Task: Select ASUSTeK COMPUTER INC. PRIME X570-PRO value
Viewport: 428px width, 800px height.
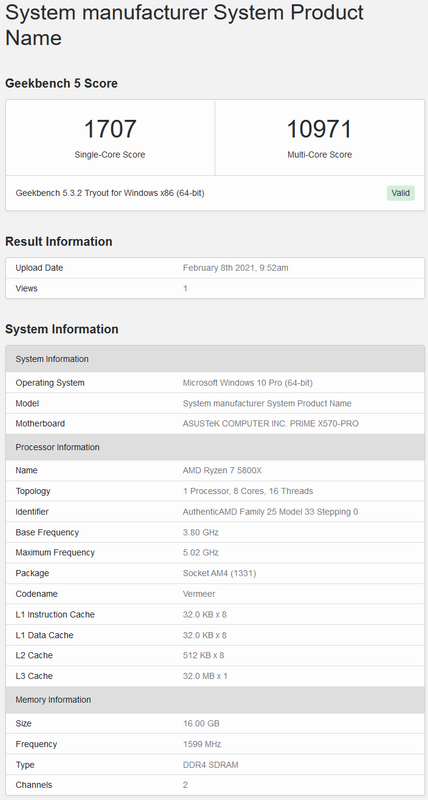Action: [270, 423]
